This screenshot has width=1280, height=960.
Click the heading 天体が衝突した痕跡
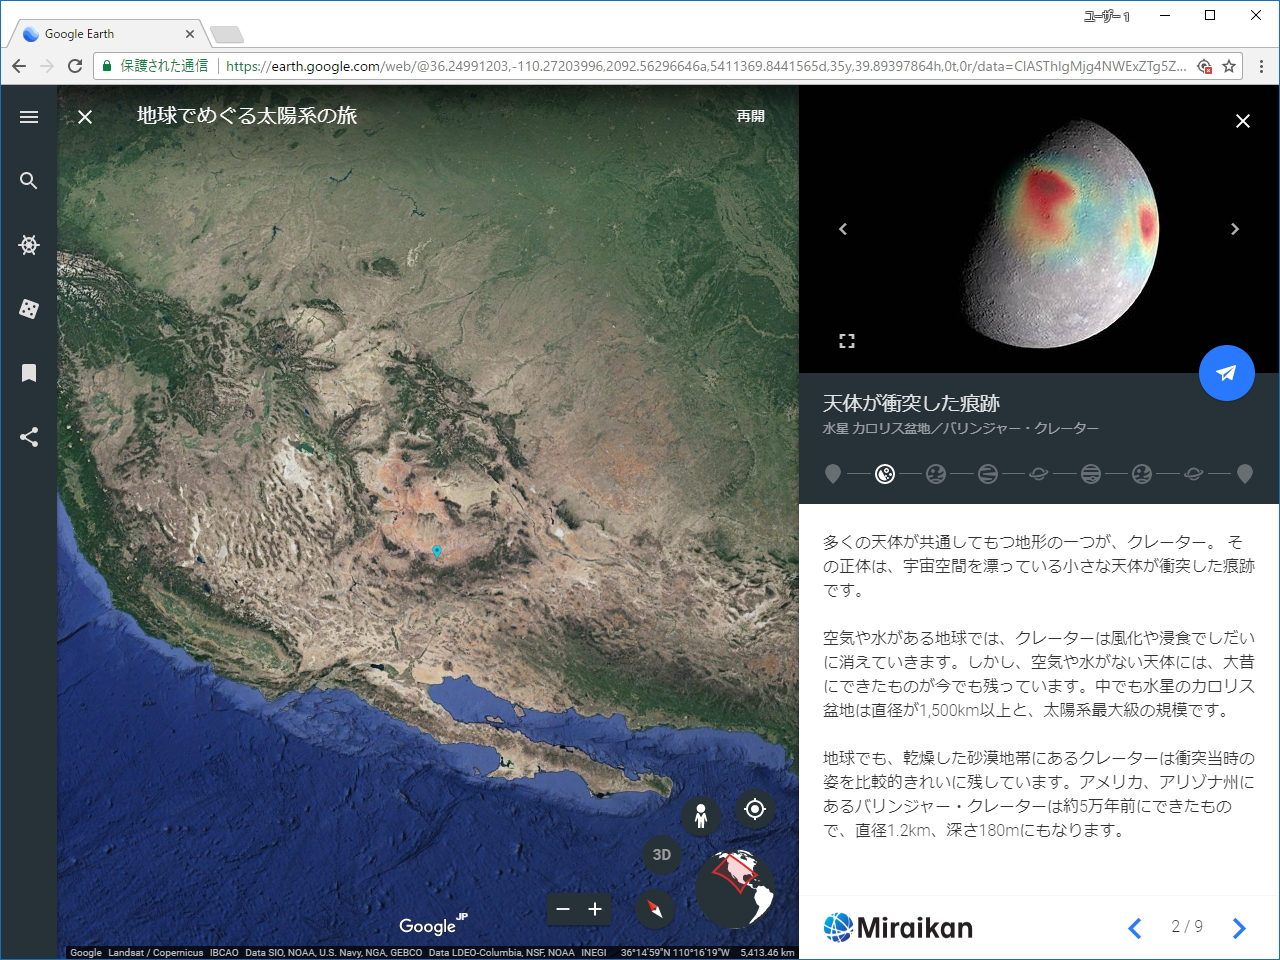[911, 403]
